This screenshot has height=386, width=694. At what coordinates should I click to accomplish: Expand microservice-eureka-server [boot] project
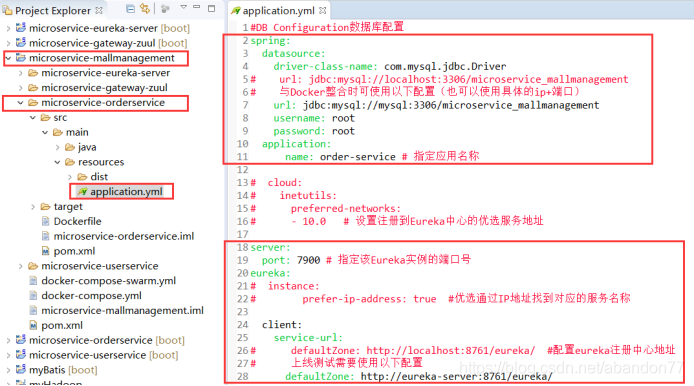pyautogui.click(x=8, y=28)
